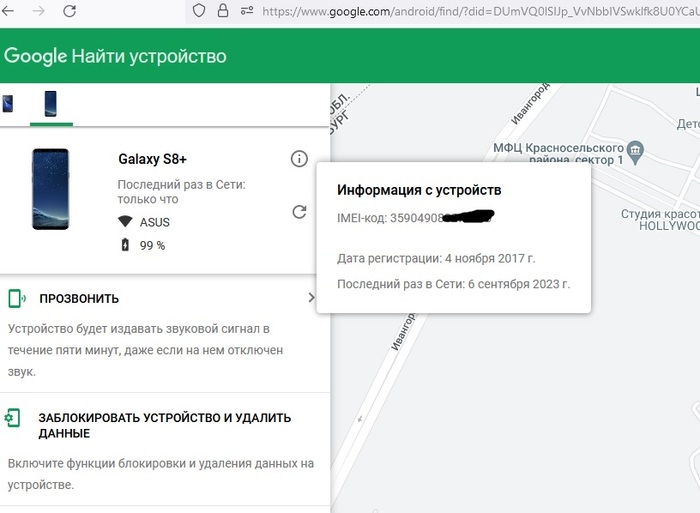Refresh the Galaxy S8+ device location
Viewport: 700px width, 513px height.
click(x=299, y=212)
